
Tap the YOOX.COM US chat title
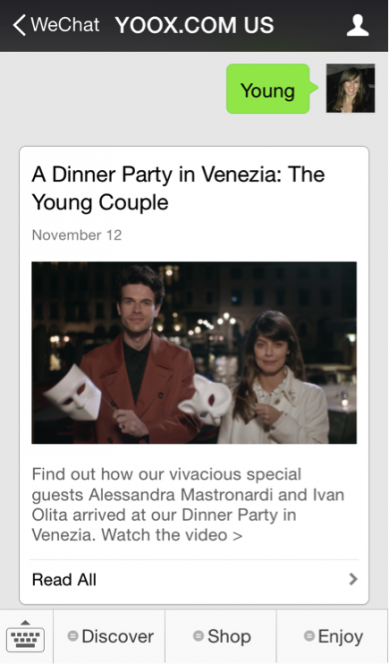(x=194, y=25)
